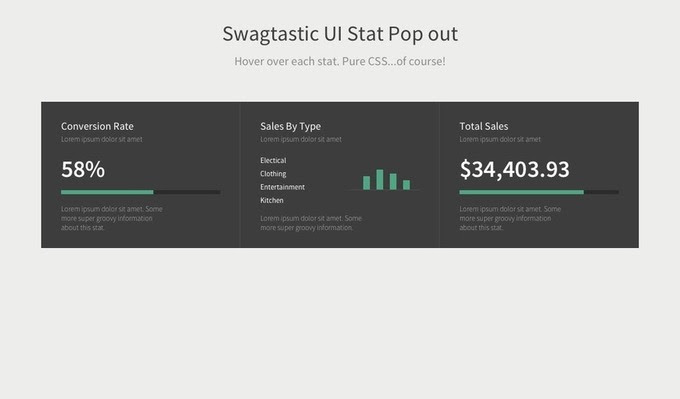The height and width of the screenshot is (399, 680).
Task: Select Electical in the sales list
Action: 273,160
